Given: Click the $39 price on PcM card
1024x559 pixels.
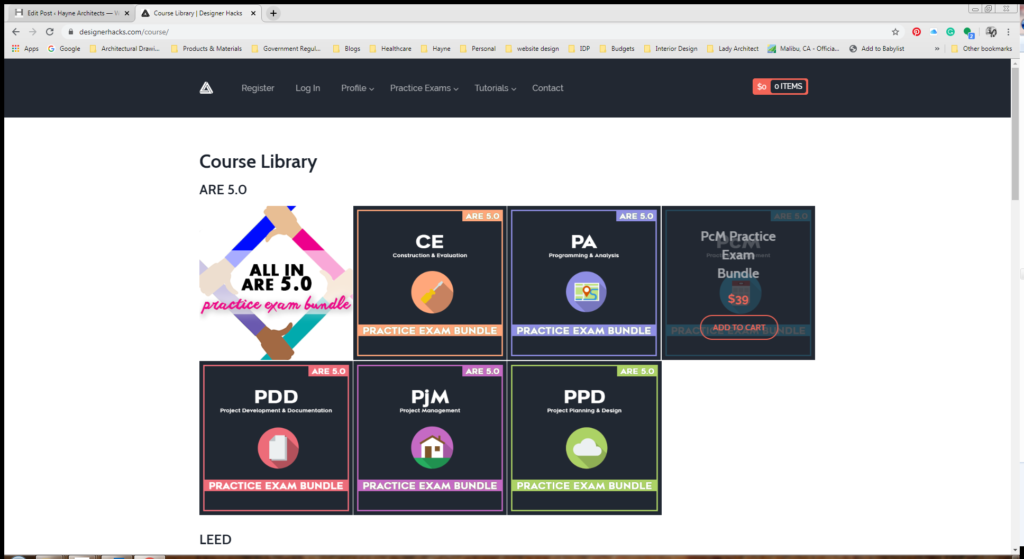Looking at the screenshot, I should point(738,300).
